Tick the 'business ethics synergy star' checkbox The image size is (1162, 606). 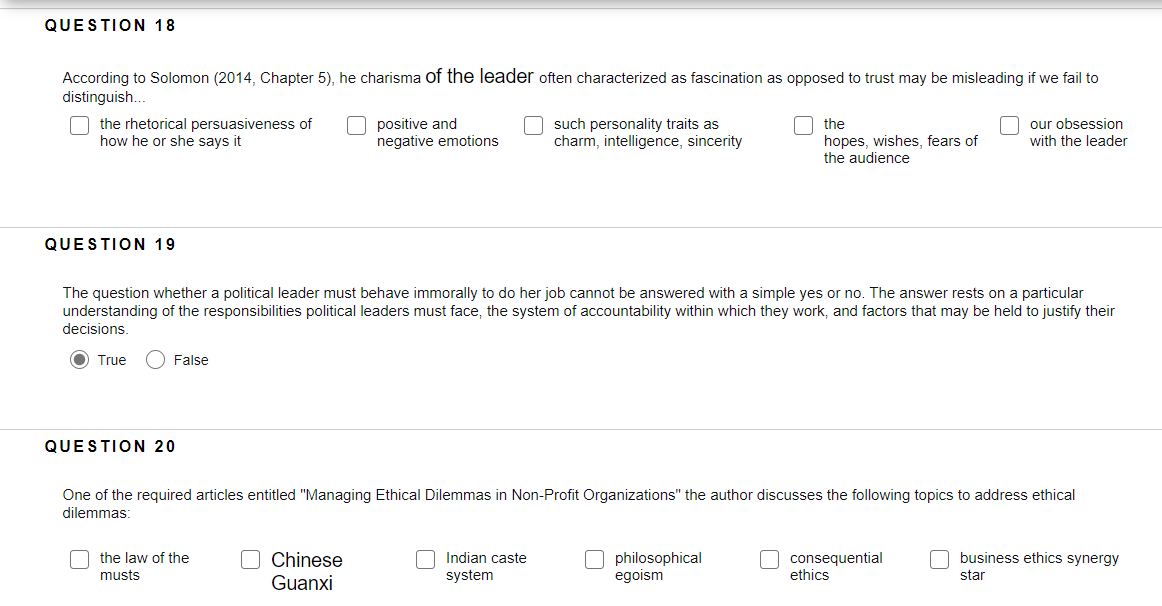[x=940, y=559]
